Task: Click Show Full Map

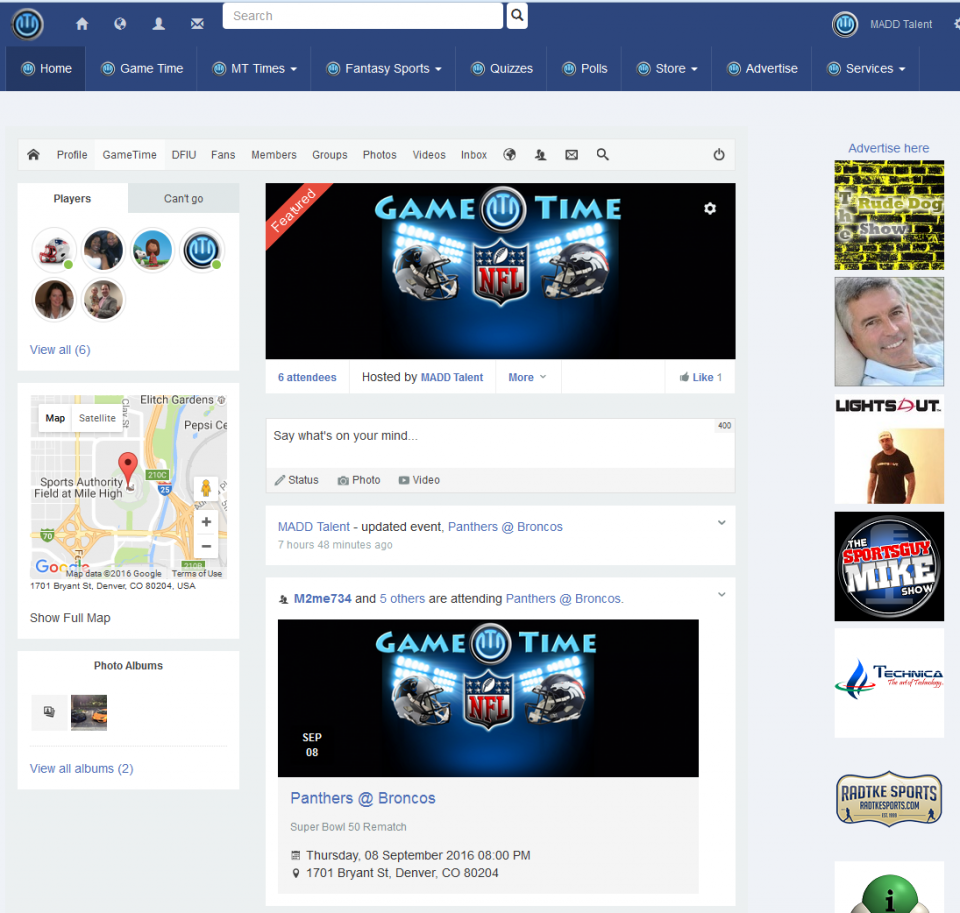Action: pos(70,618)
